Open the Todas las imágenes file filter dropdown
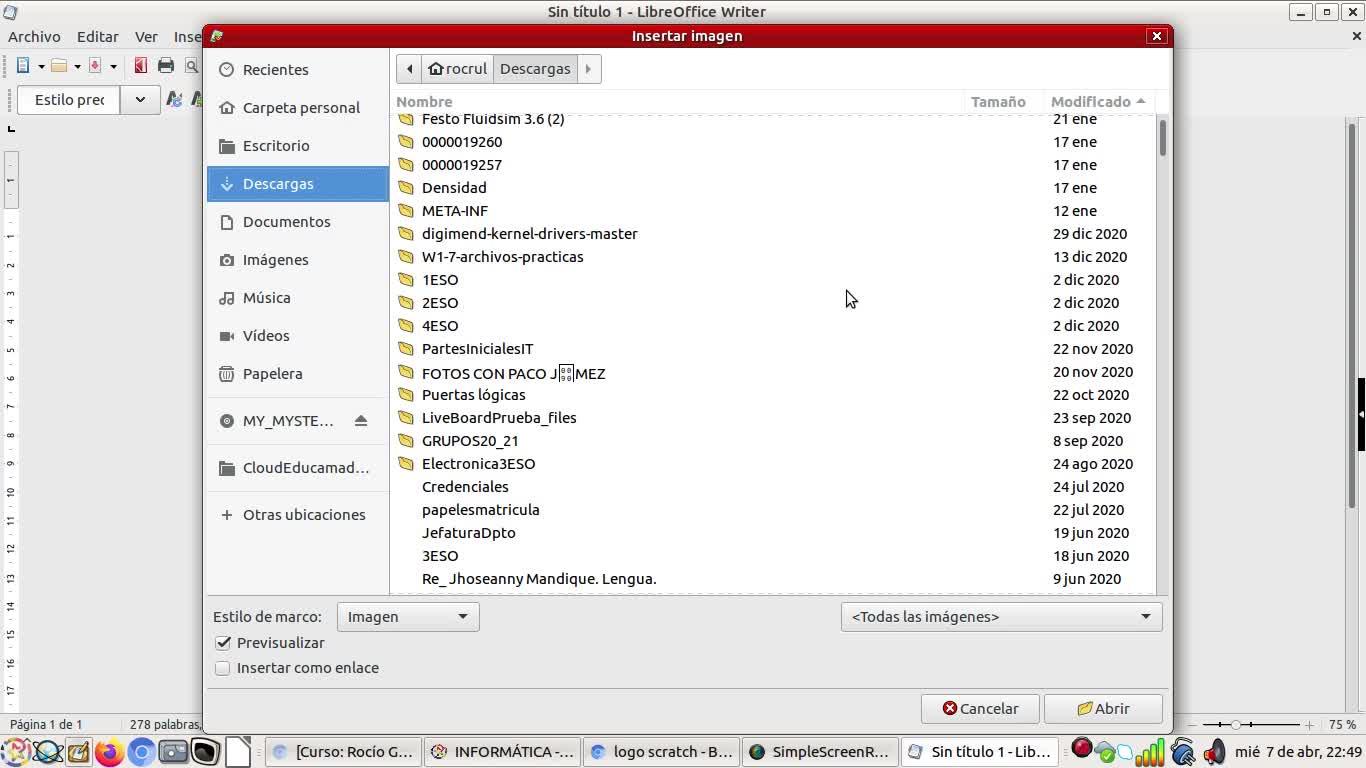1366x768 pixels. (1001, 617)
